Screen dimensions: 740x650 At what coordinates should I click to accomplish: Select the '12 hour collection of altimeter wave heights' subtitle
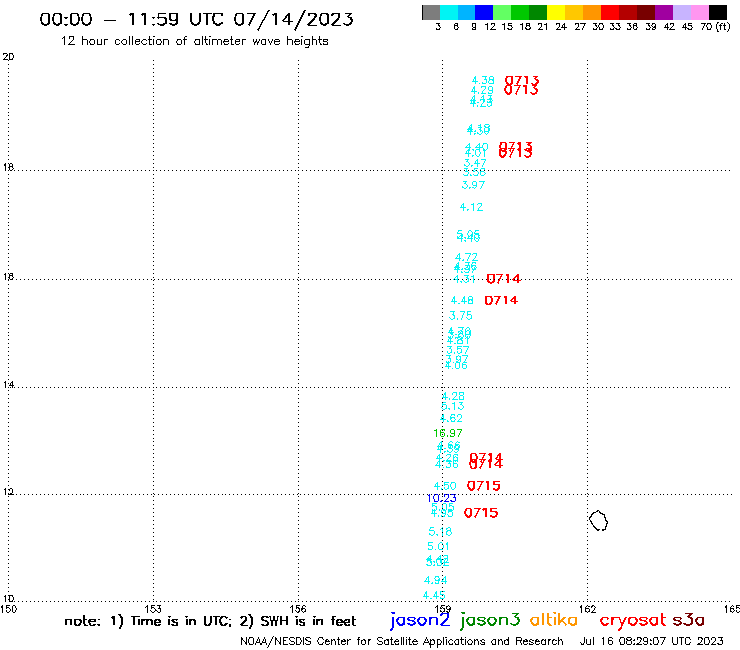click(194, 41)
